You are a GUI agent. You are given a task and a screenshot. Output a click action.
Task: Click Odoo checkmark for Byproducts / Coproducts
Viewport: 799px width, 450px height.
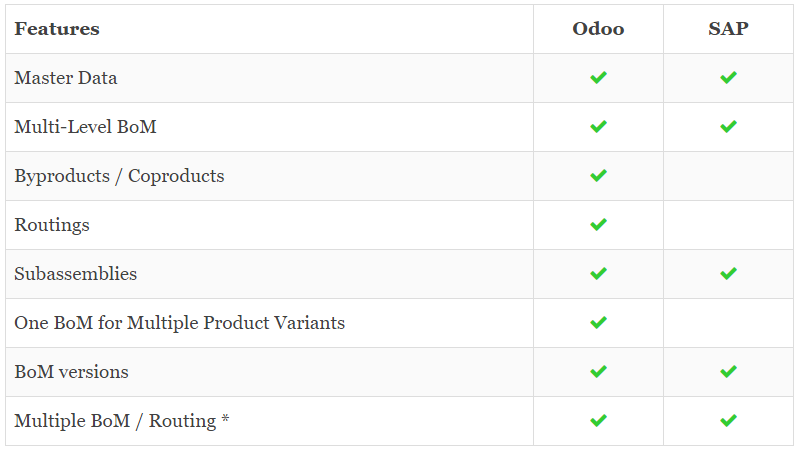tap(598, 175)
